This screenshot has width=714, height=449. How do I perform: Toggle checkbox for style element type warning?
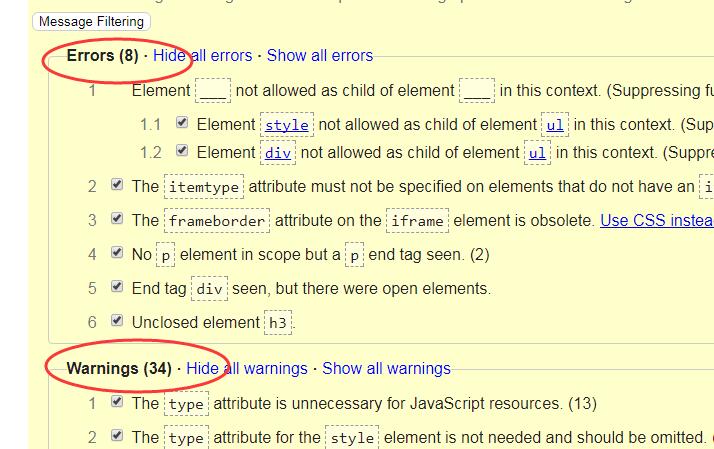pyautogui.click(x=117, y=435)
